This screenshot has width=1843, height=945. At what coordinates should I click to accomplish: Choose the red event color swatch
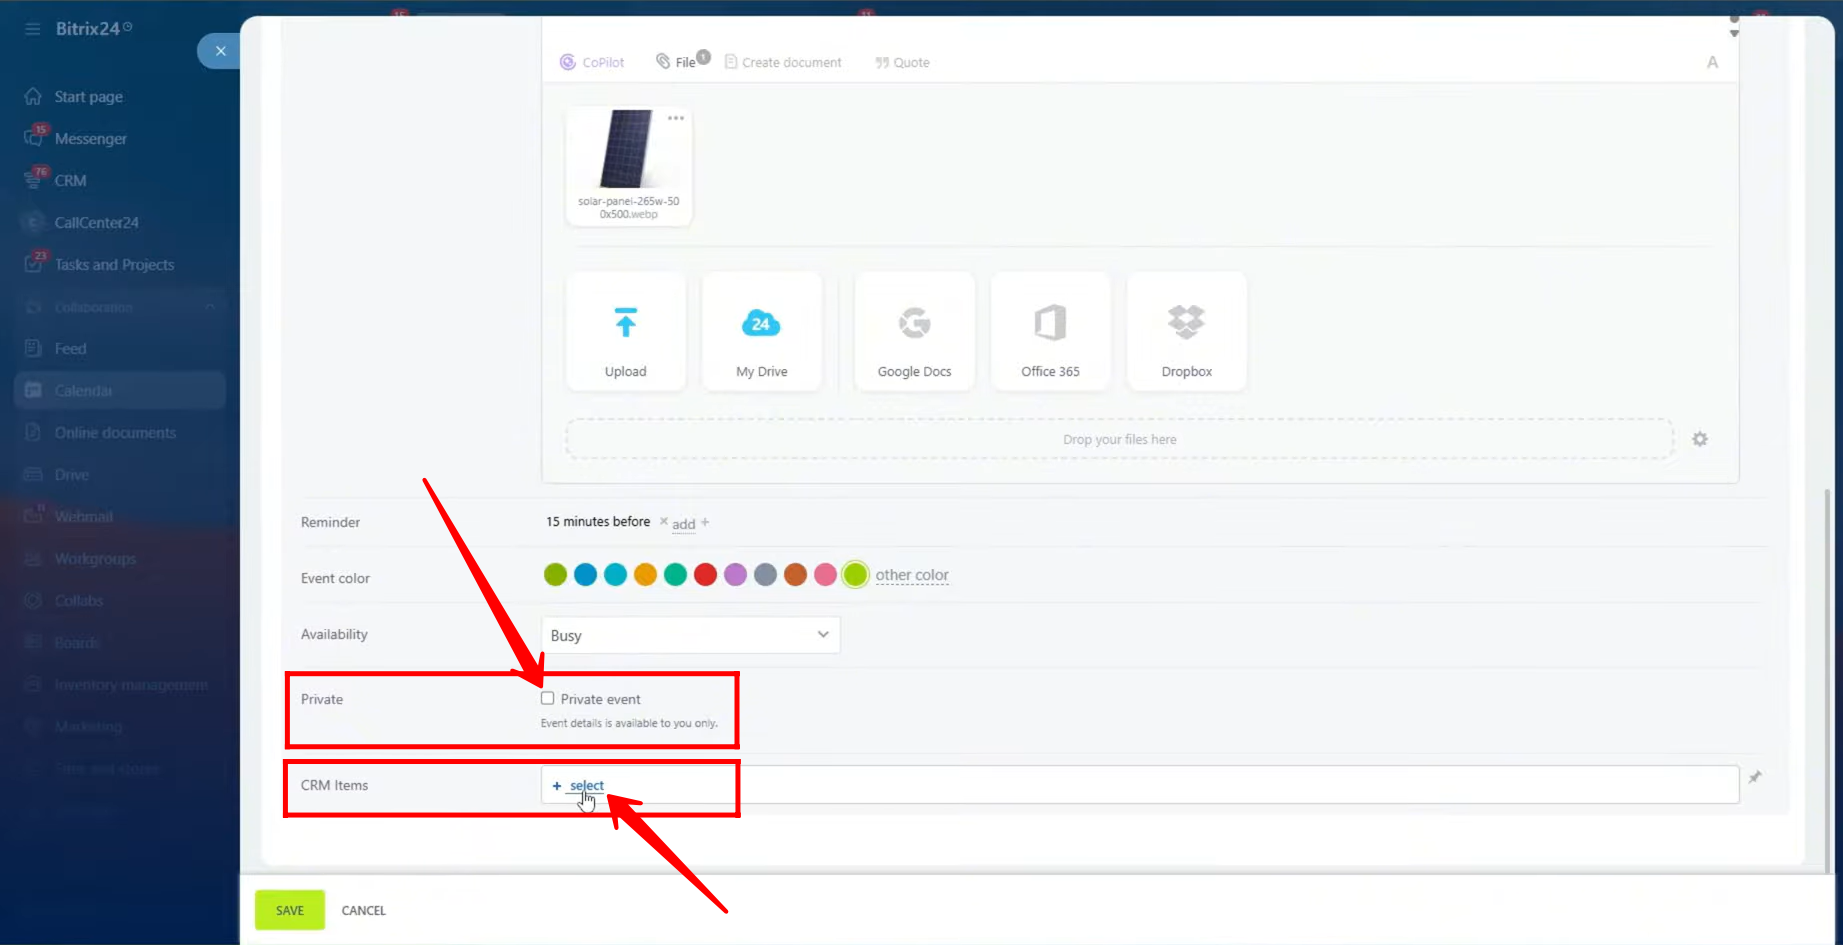point(705,575)
